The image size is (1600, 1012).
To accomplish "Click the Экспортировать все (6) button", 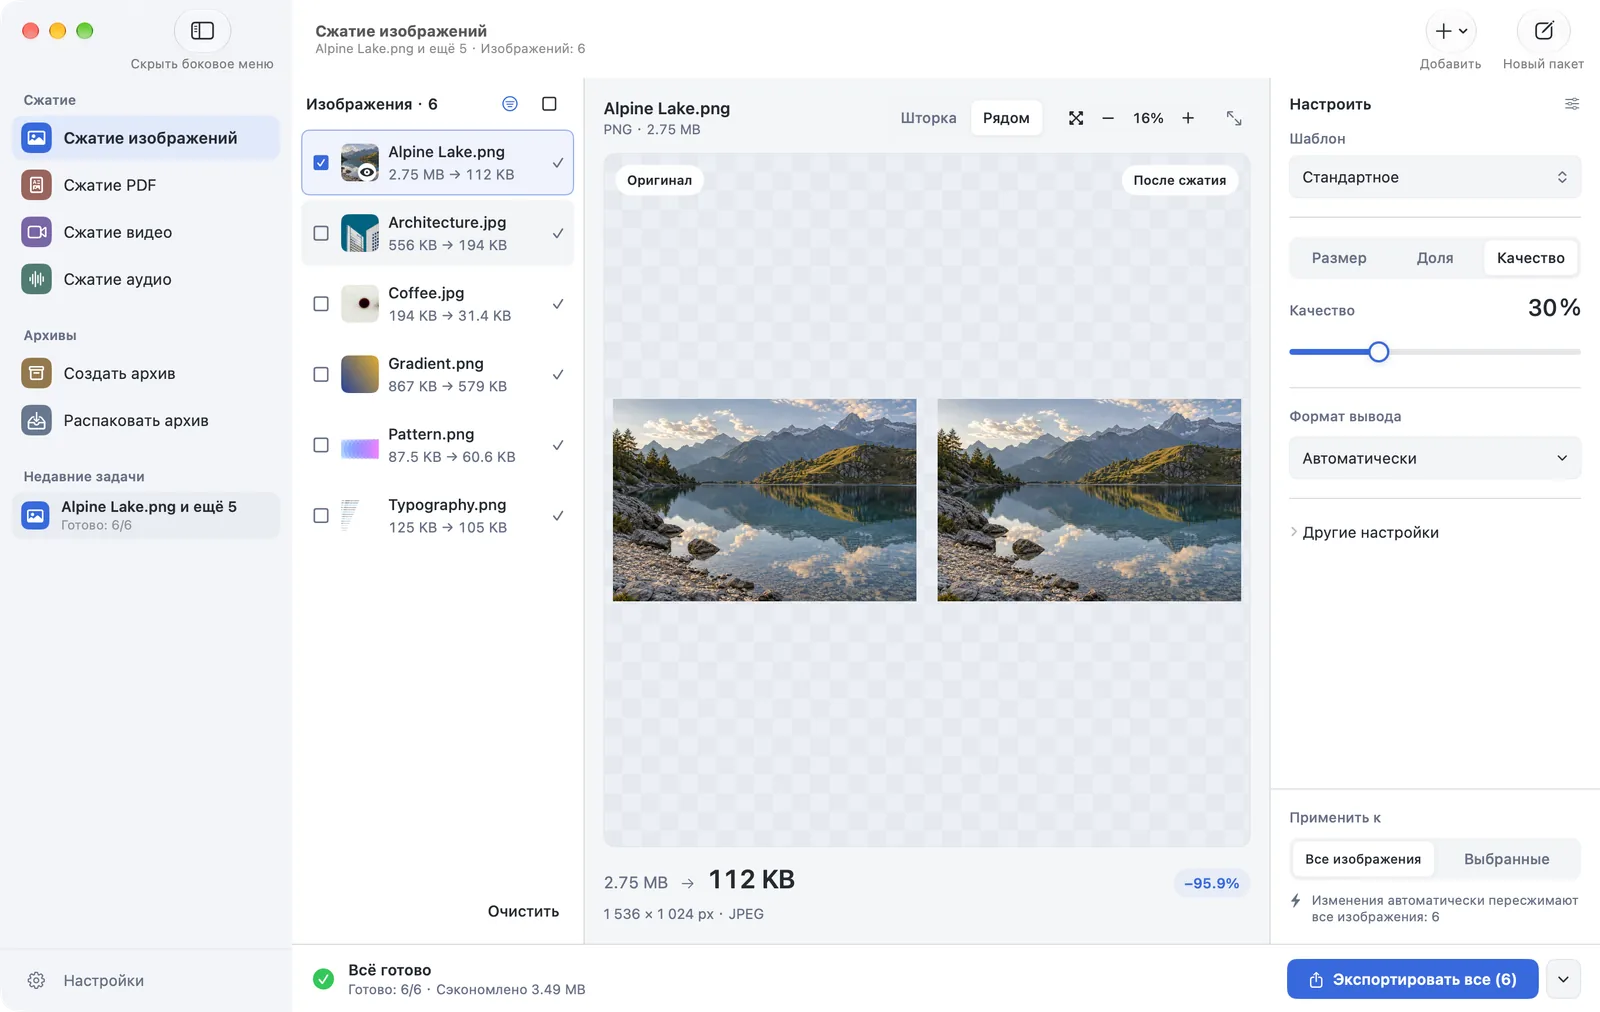I will click(x=1412, y=979).
